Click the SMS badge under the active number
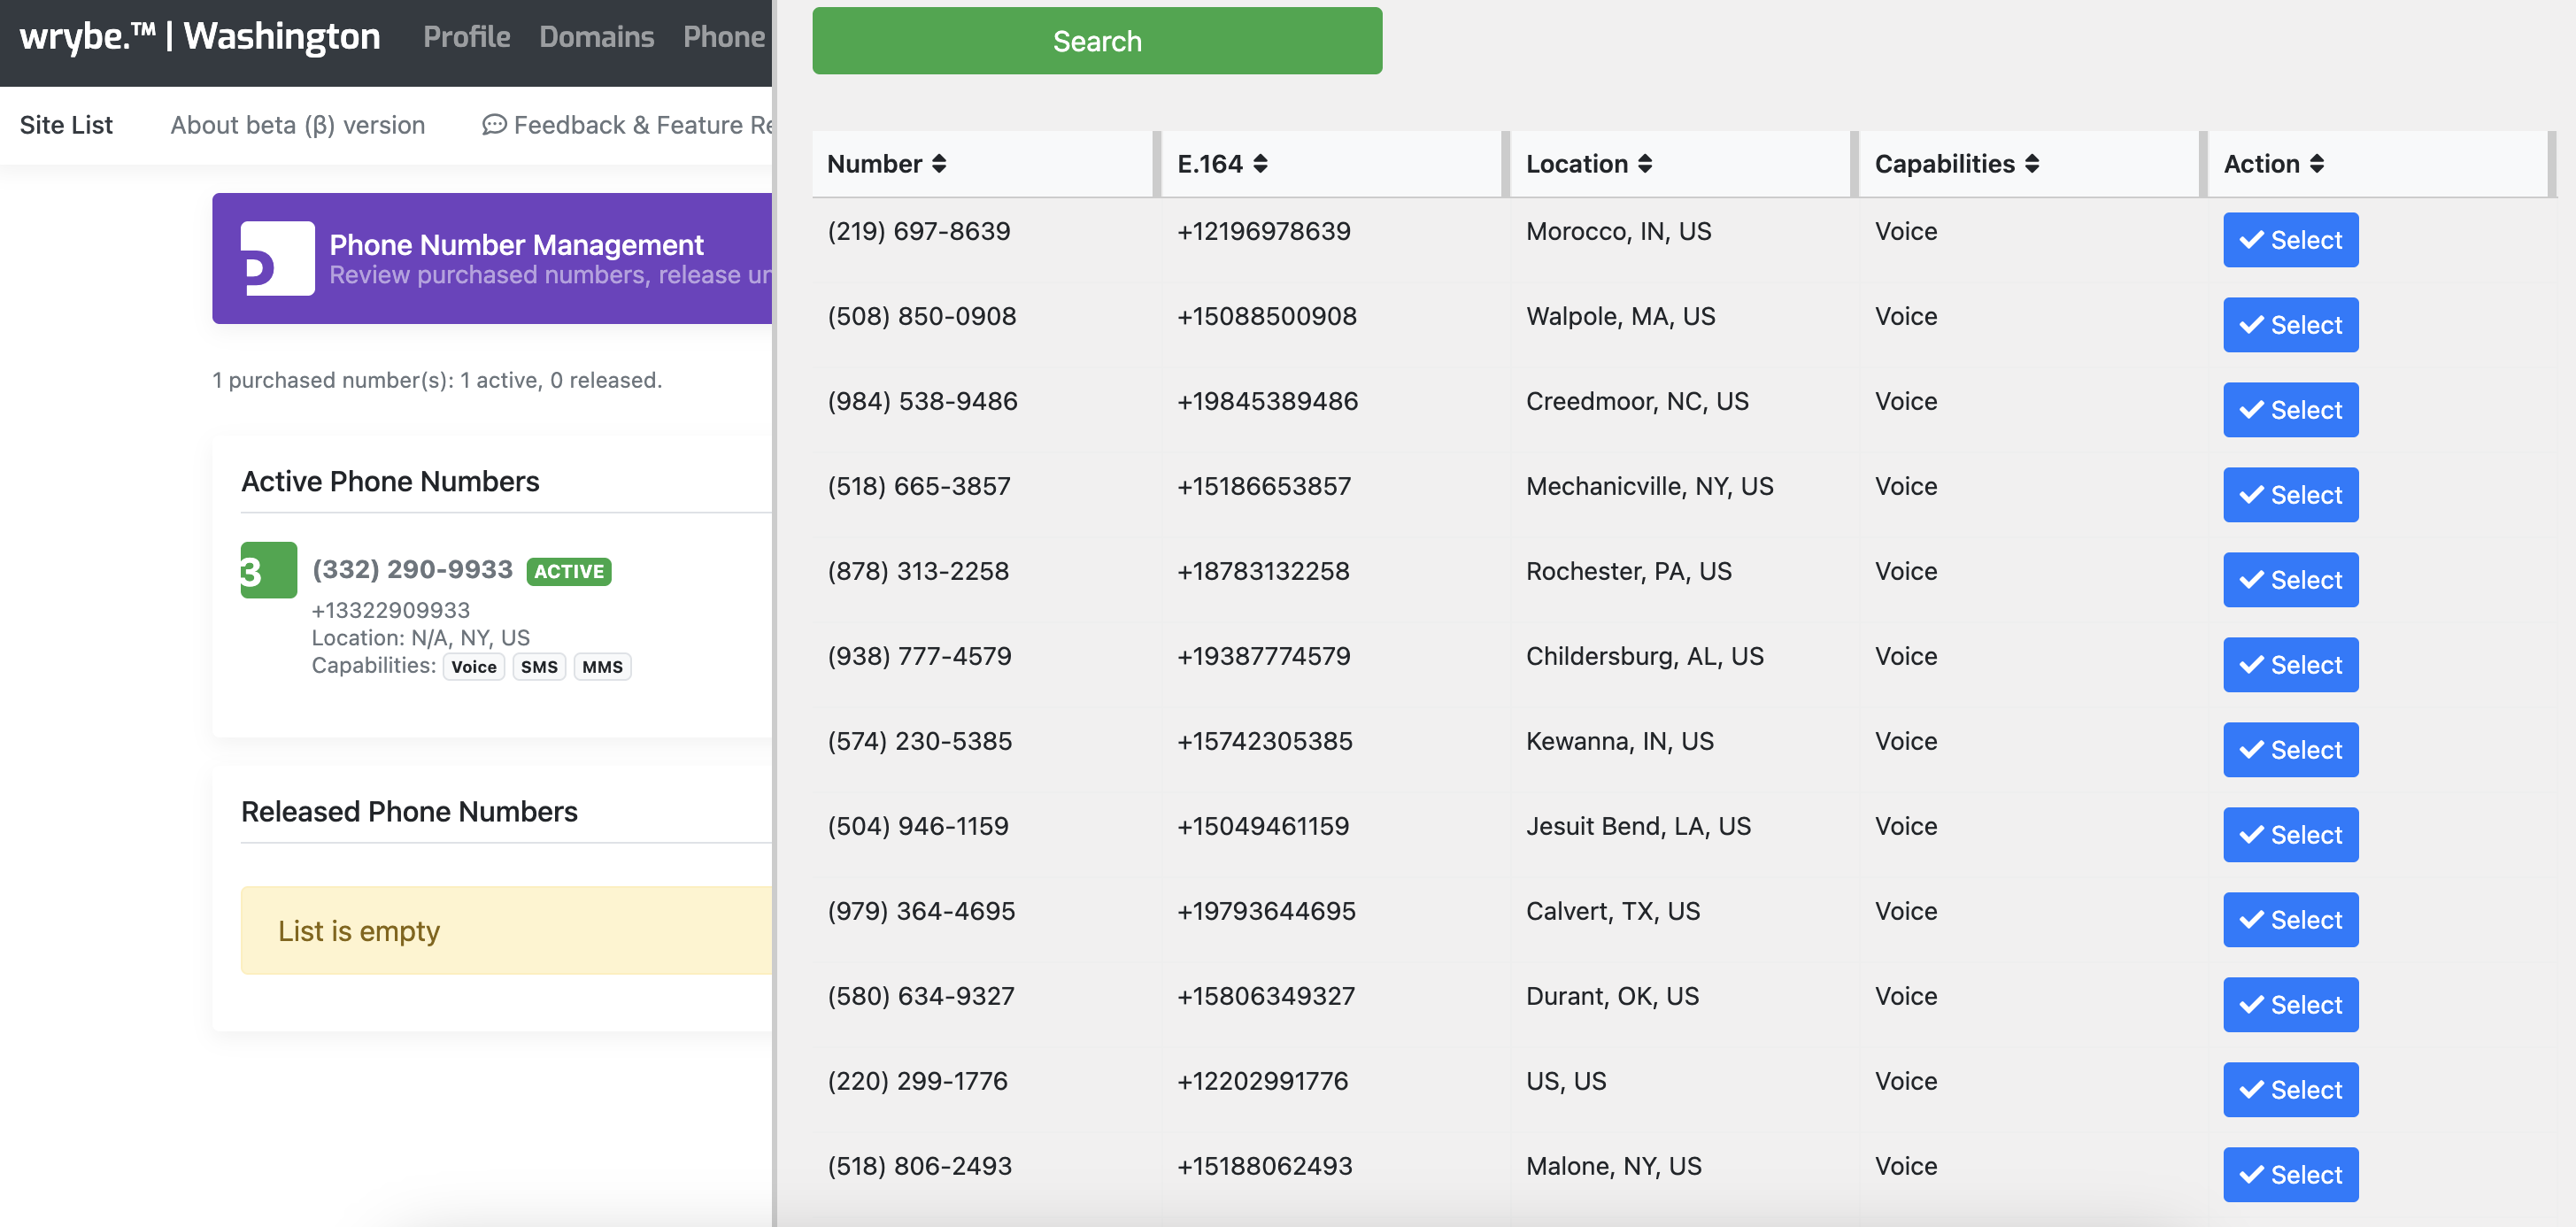2576x1227 pixels. pyautogui.click(x=539, y=666)
